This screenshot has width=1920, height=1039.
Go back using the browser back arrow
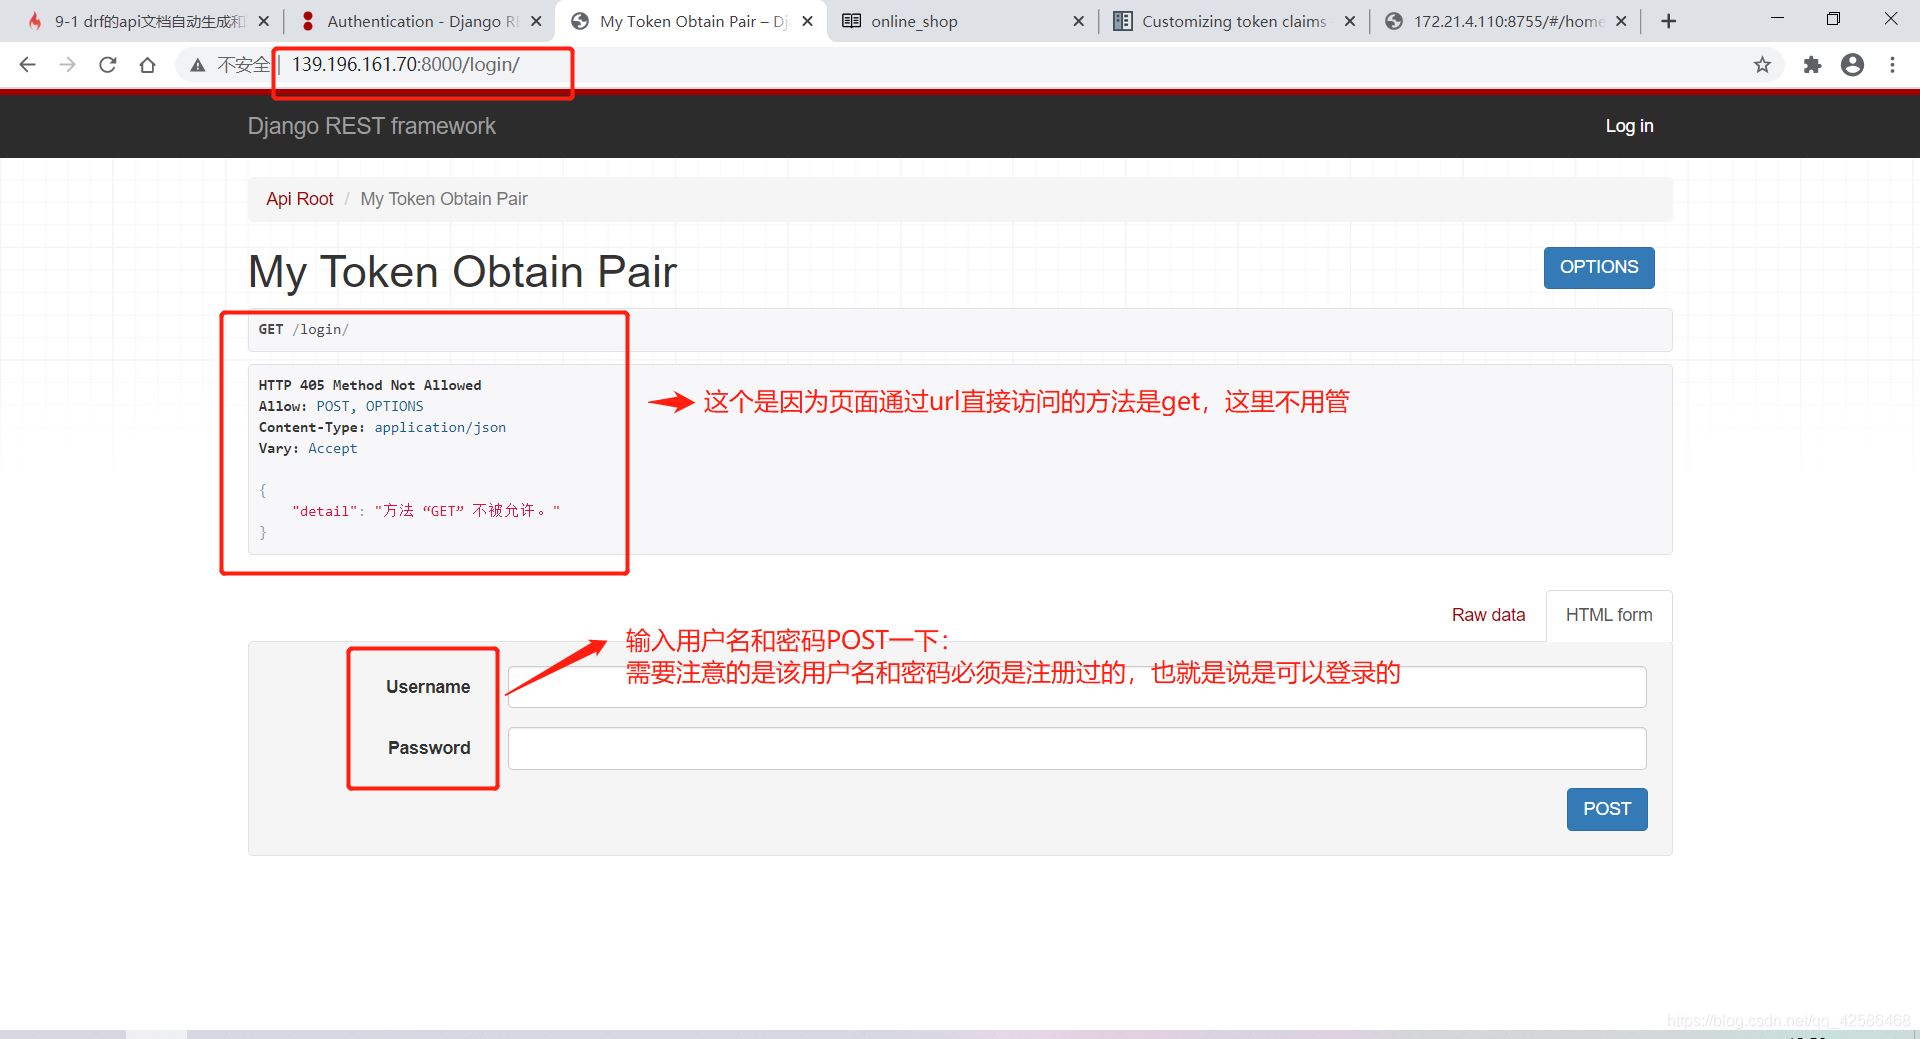pos(28,65)
